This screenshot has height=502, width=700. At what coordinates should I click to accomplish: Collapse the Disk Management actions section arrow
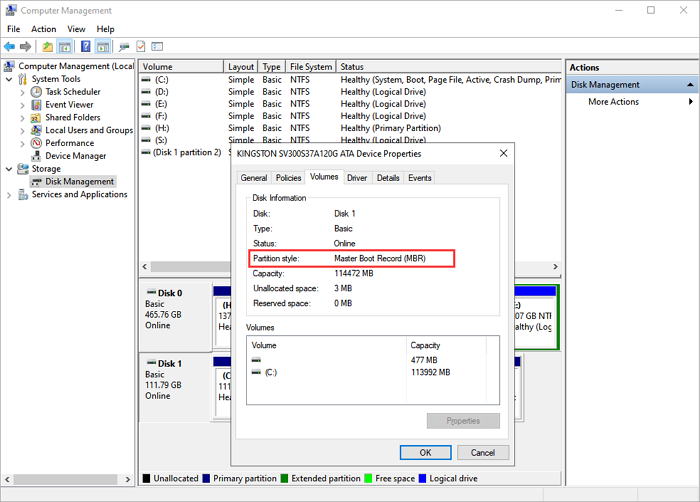coord(689,85)
